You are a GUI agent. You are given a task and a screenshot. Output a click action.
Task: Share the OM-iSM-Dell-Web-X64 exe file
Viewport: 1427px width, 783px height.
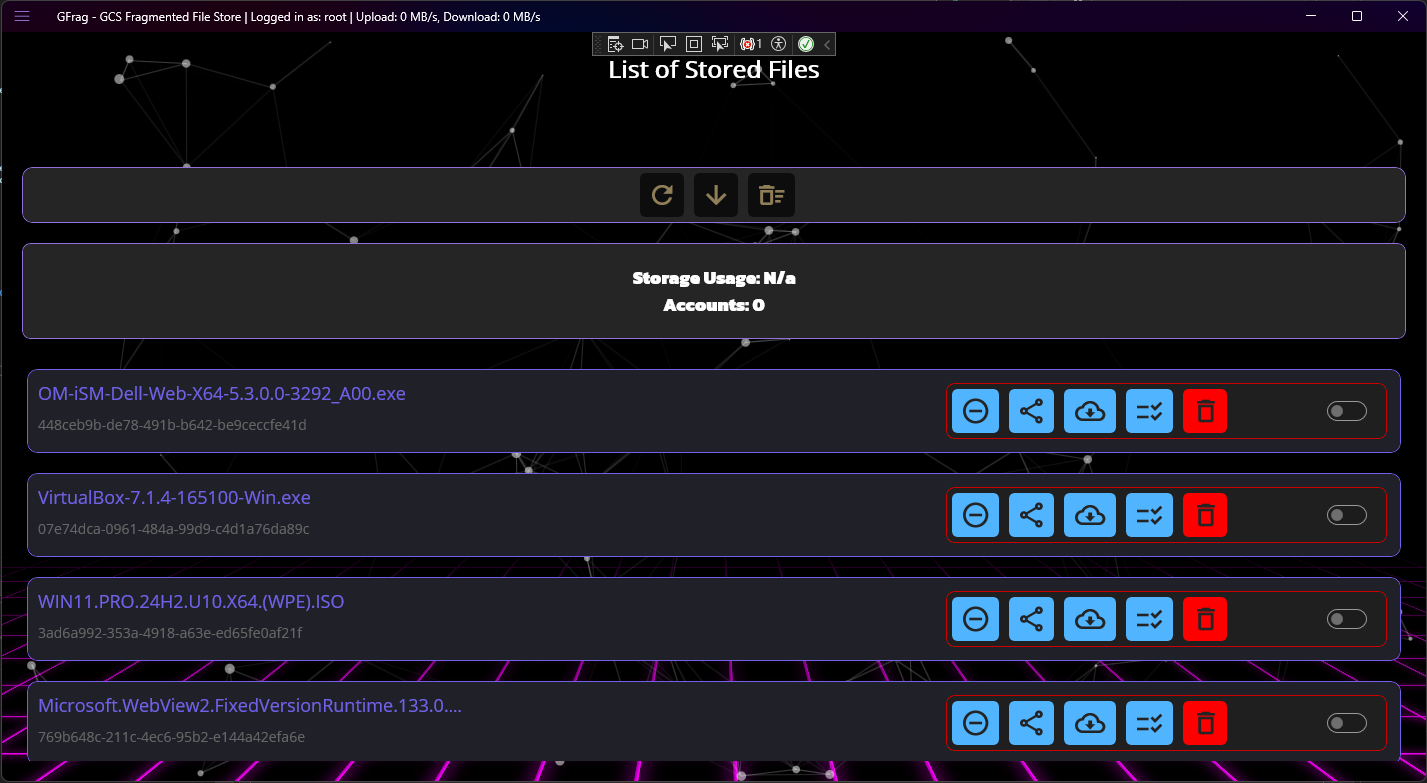[x=1031, y=411]
